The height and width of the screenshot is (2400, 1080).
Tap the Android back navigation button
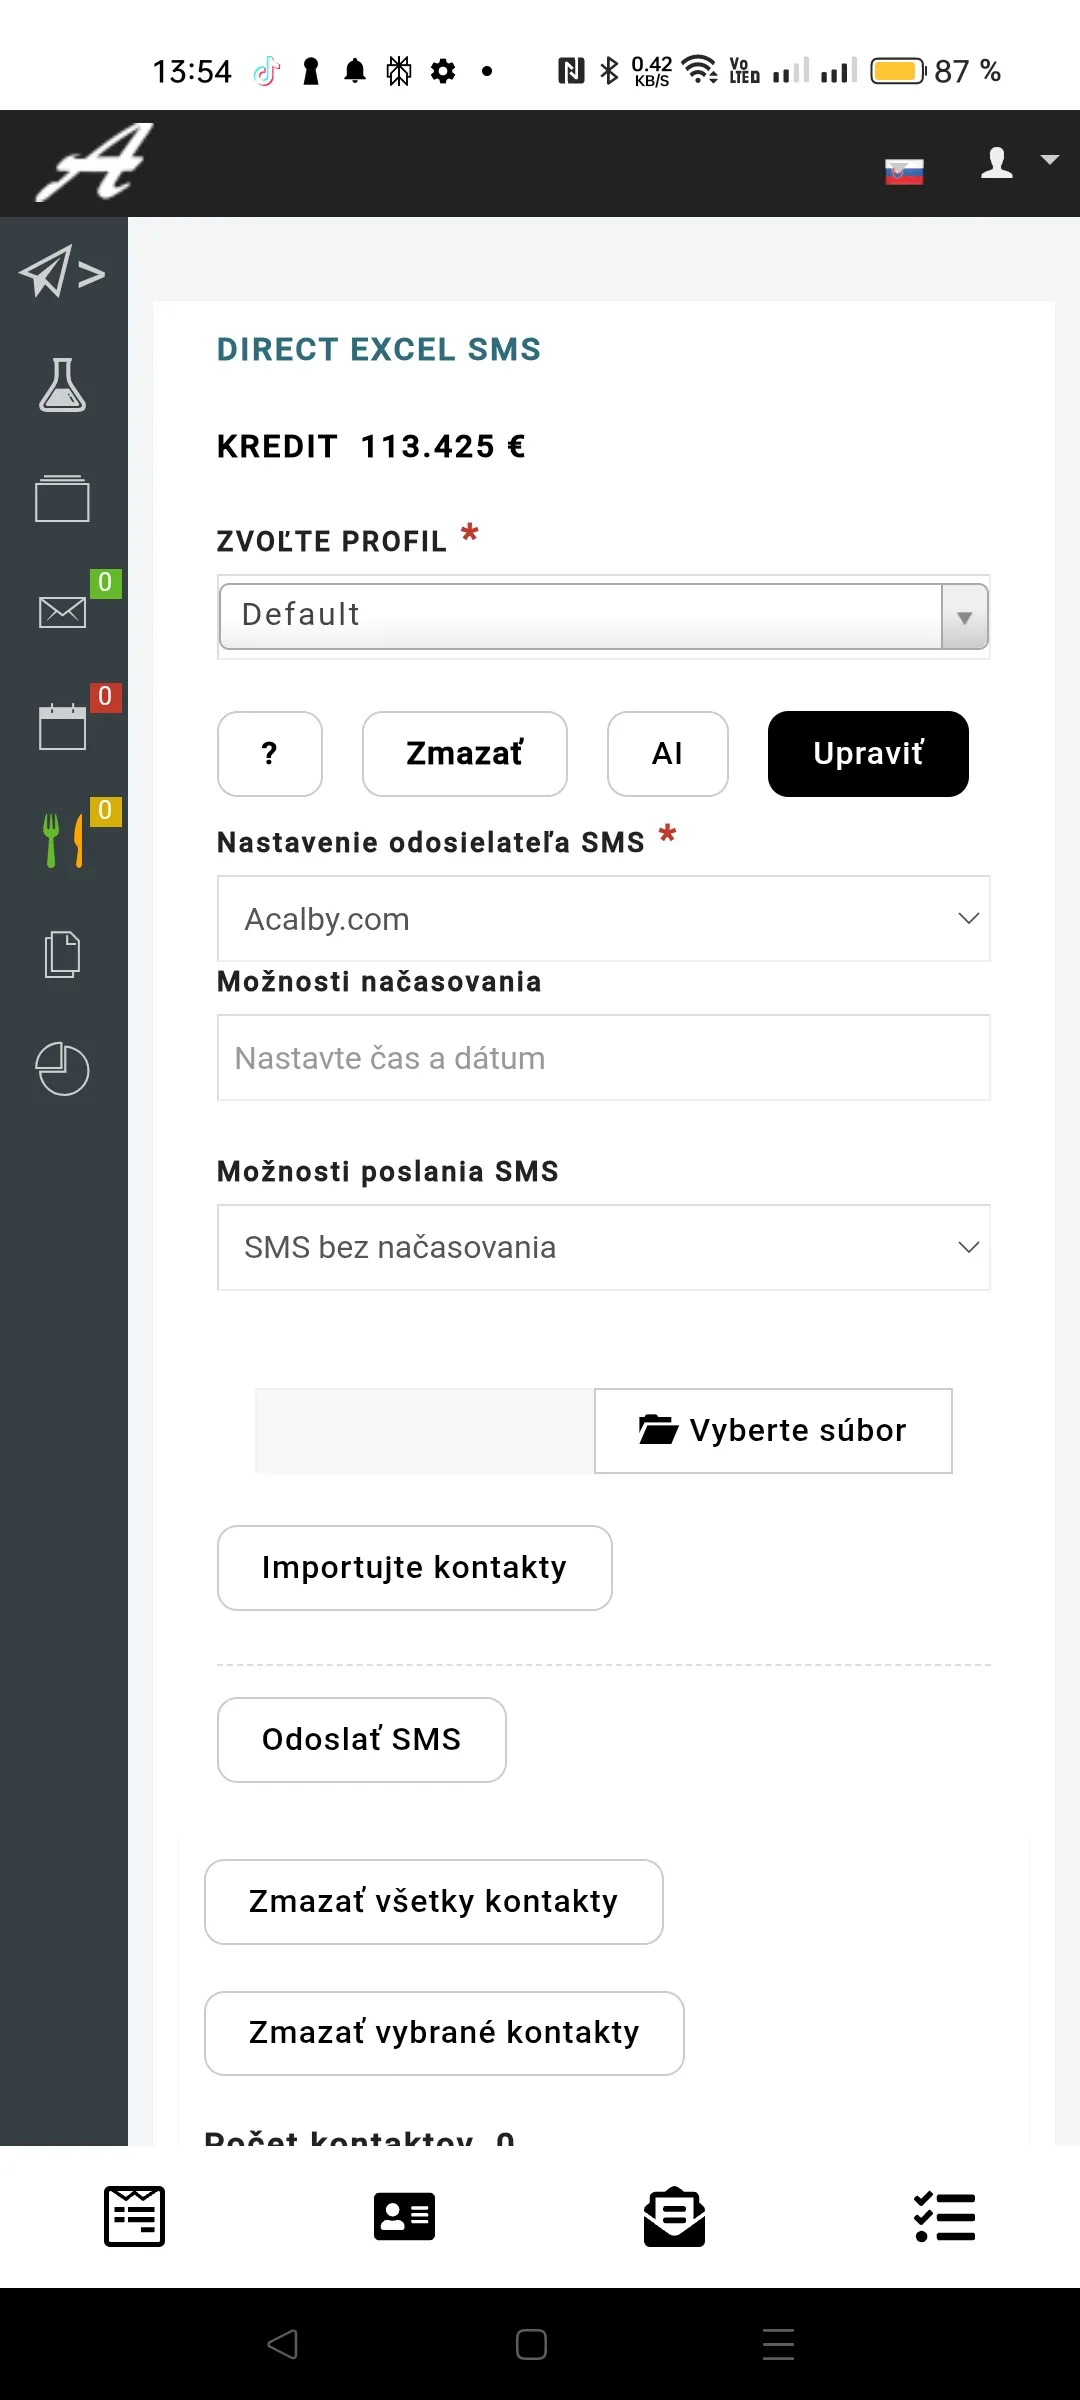283,2344
